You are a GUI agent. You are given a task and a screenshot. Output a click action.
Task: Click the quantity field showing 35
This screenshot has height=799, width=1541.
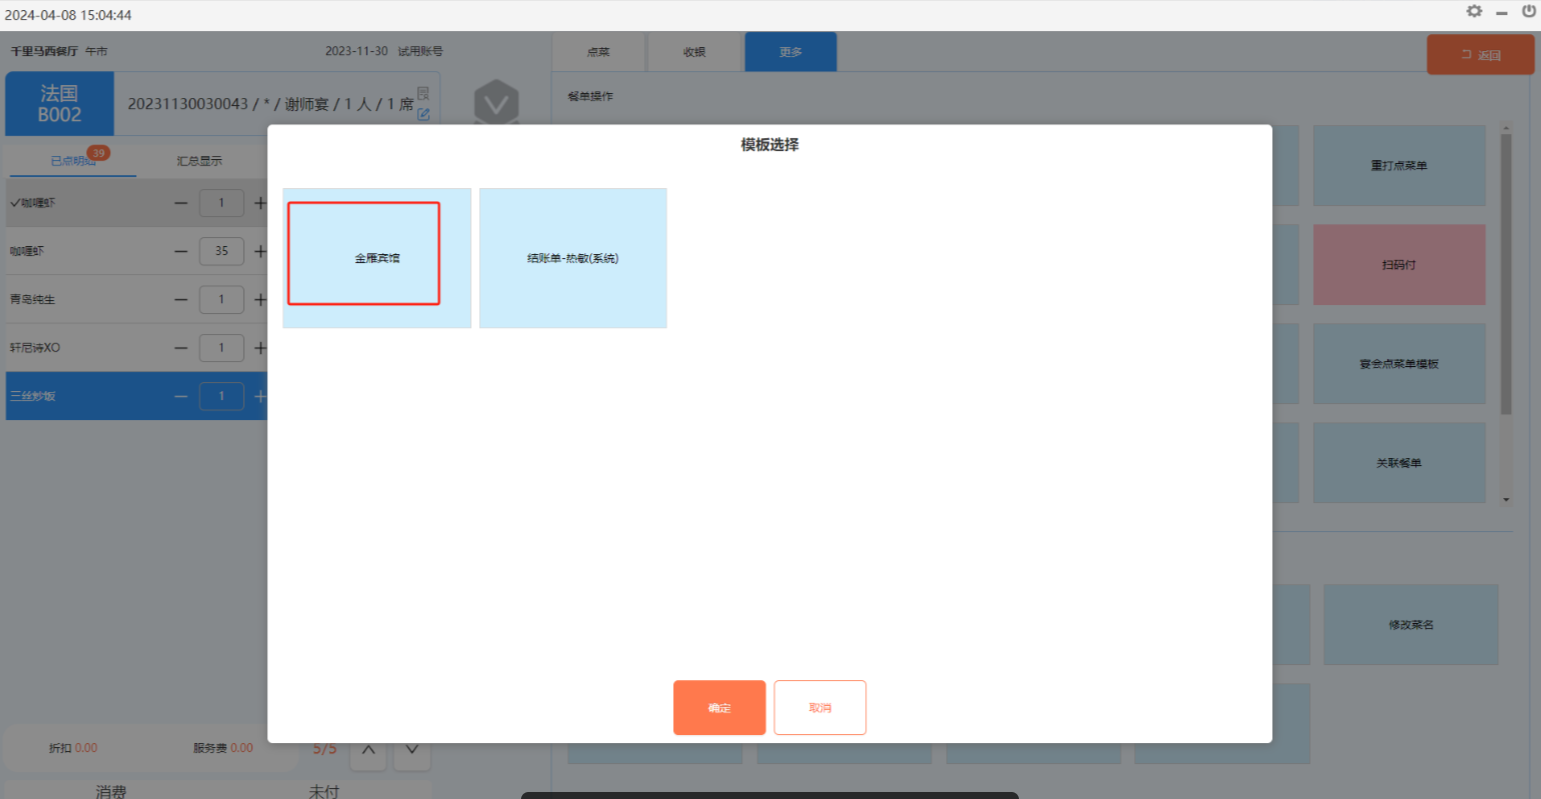point(221,251)
